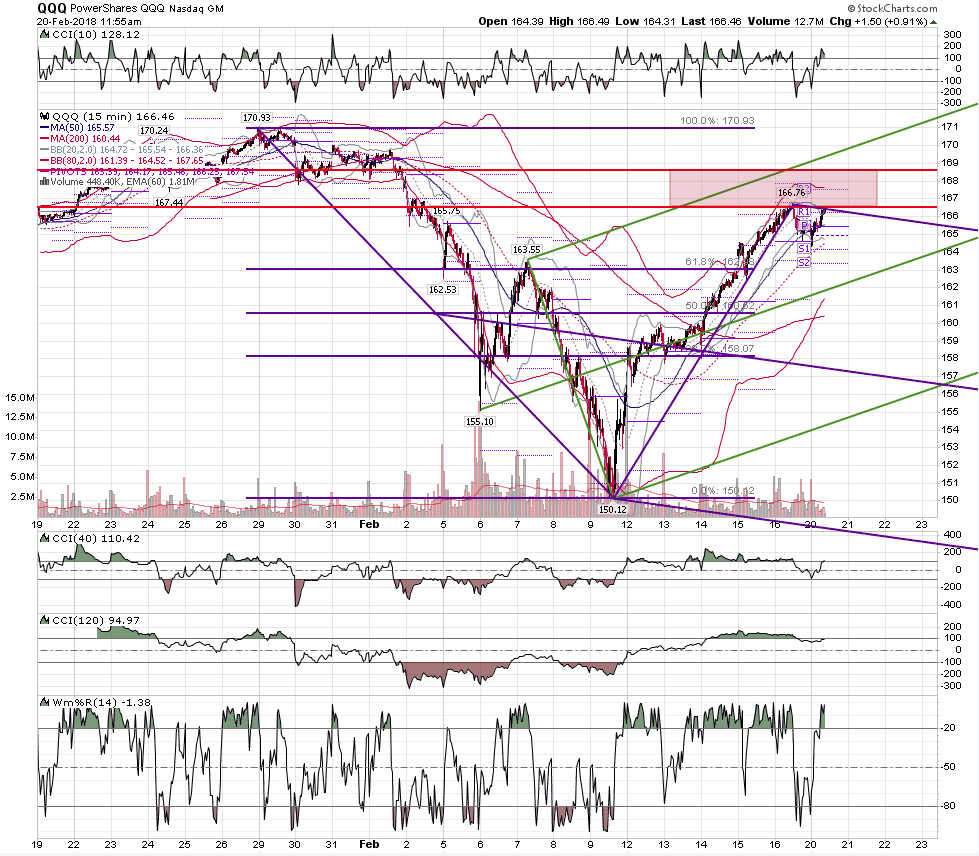
Task: Click the Open 164.39 value
Action: (511, 21)
